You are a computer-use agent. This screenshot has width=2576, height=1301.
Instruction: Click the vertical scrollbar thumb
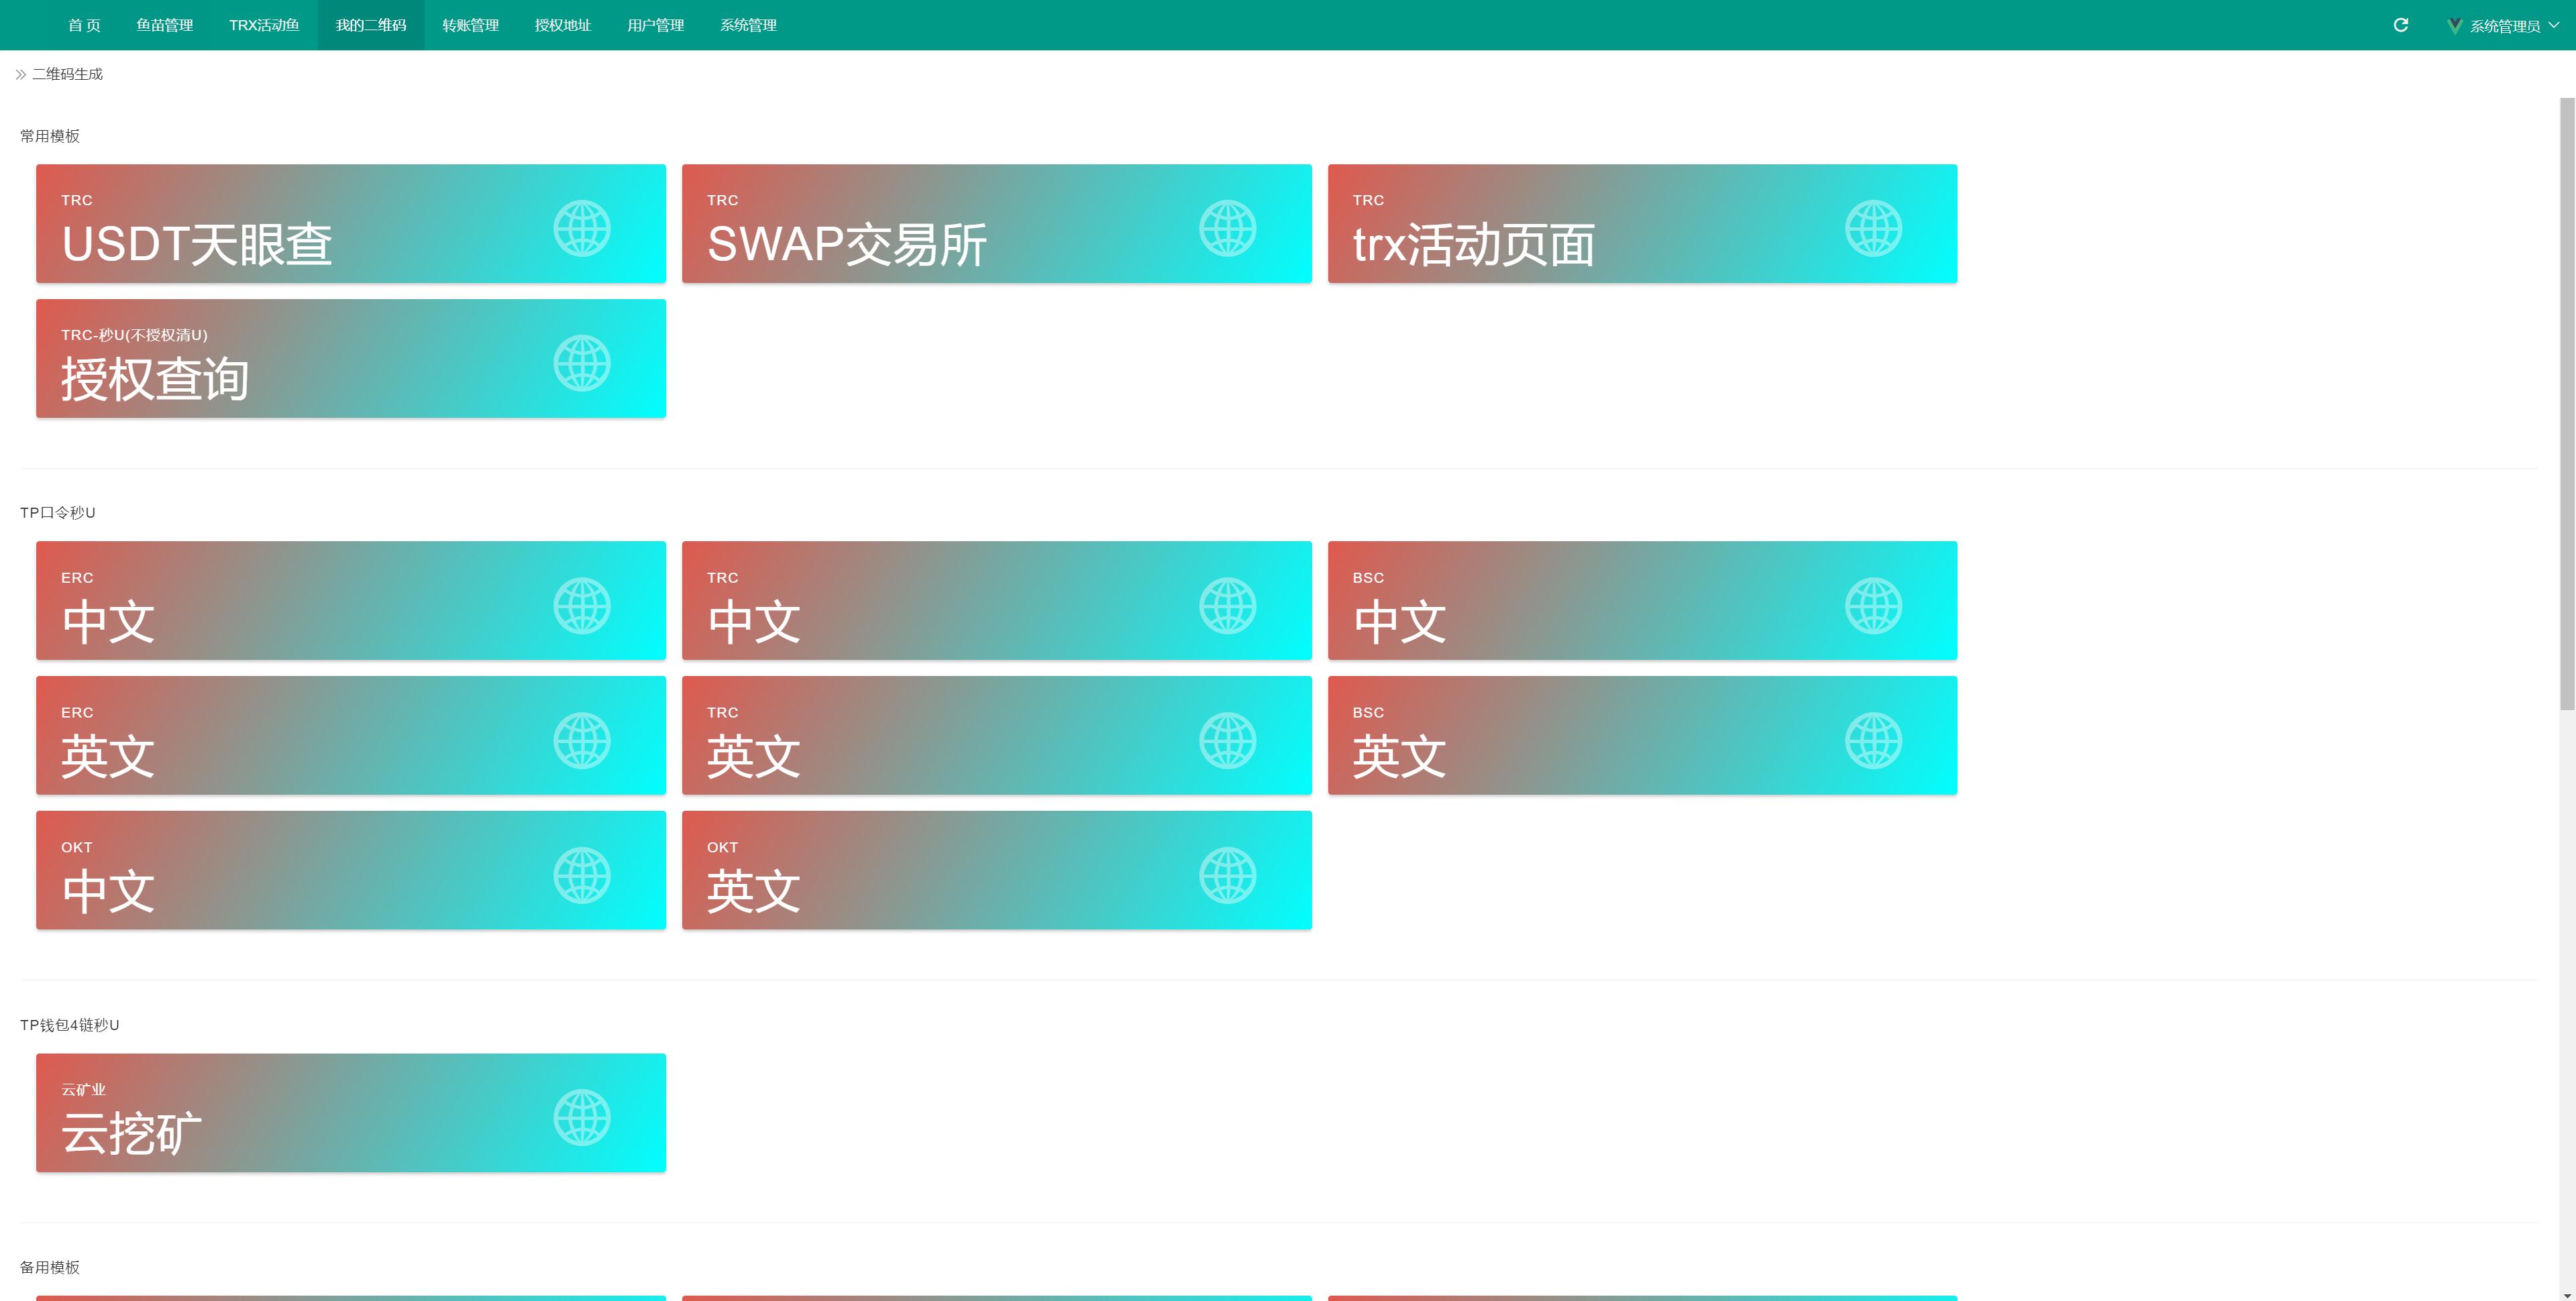point(2566,400)
